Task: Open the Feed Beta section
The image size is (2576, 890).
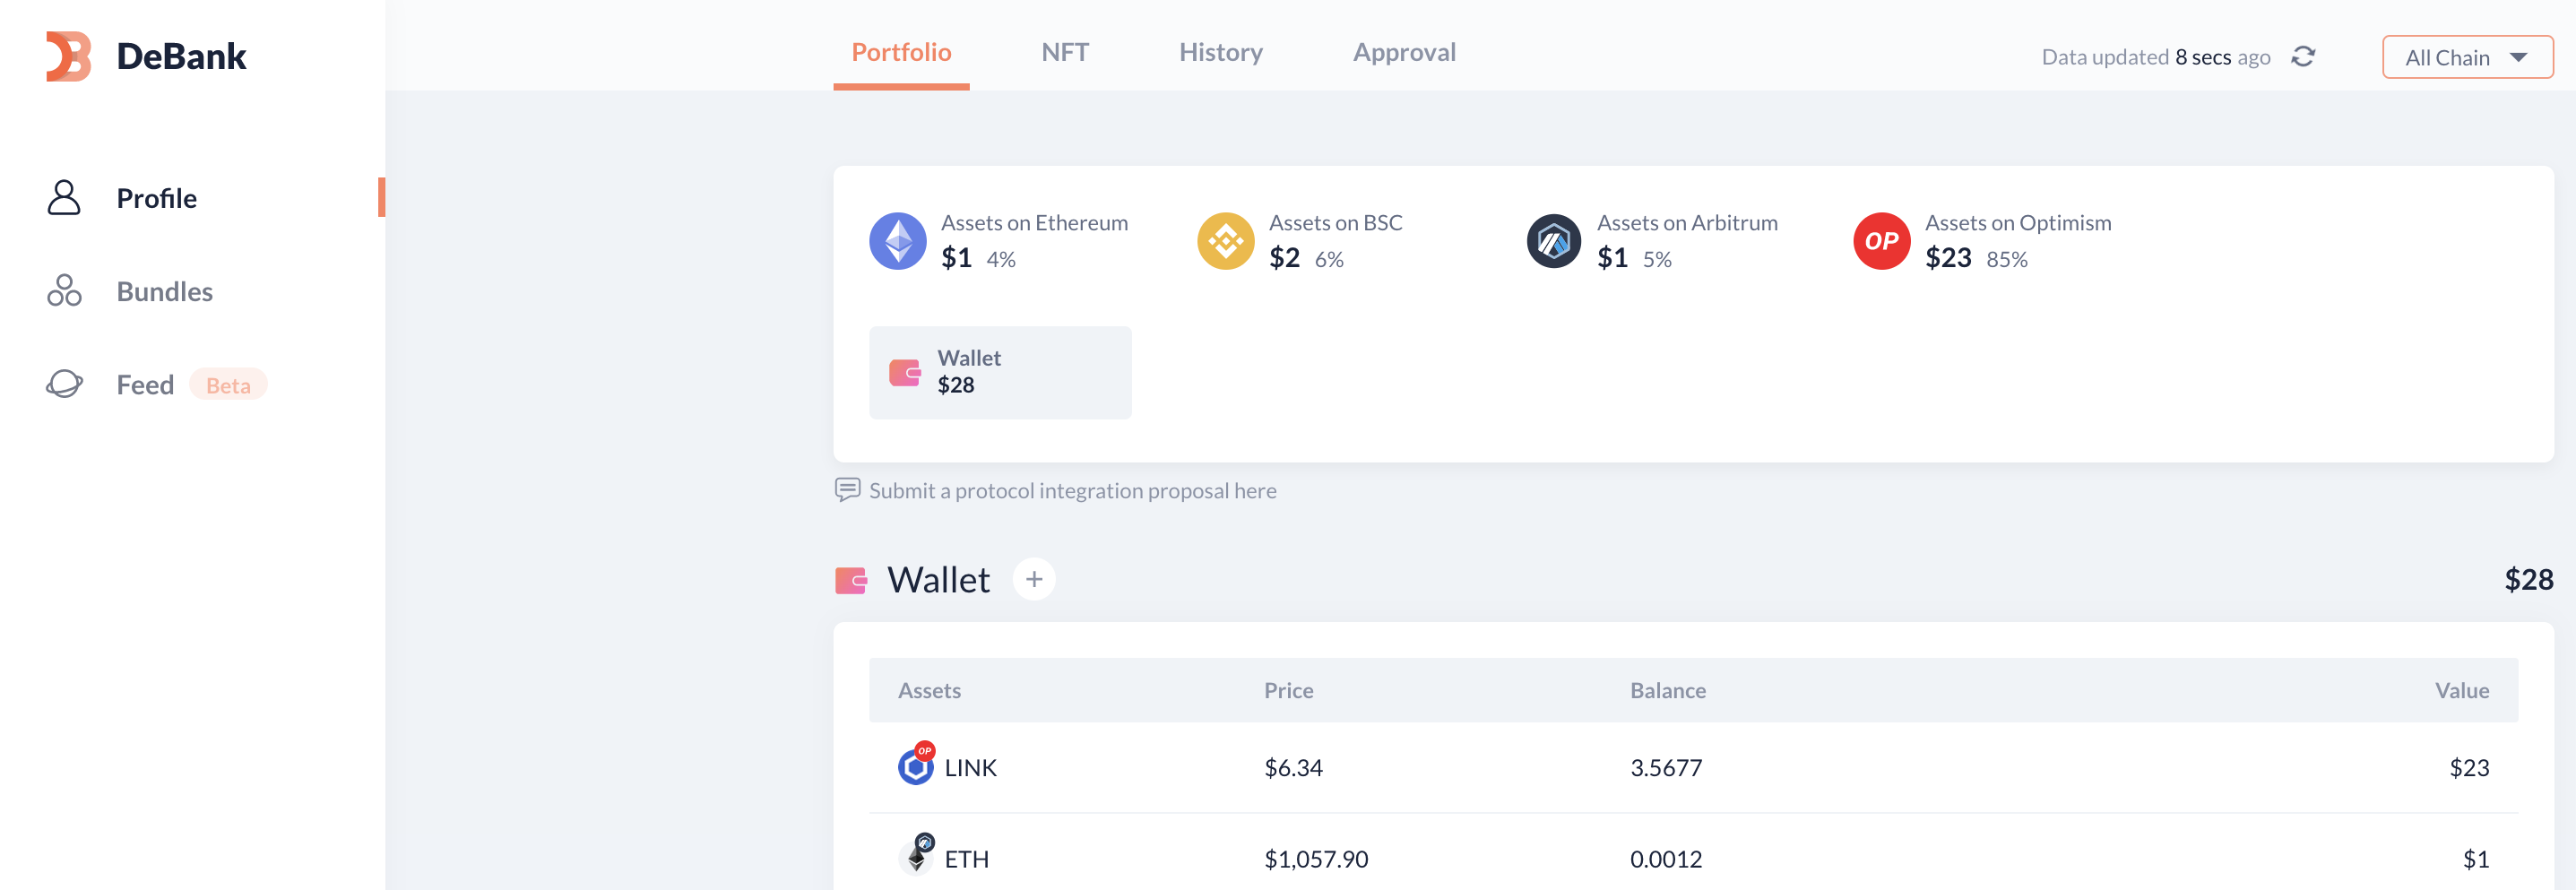Action: 145,384
